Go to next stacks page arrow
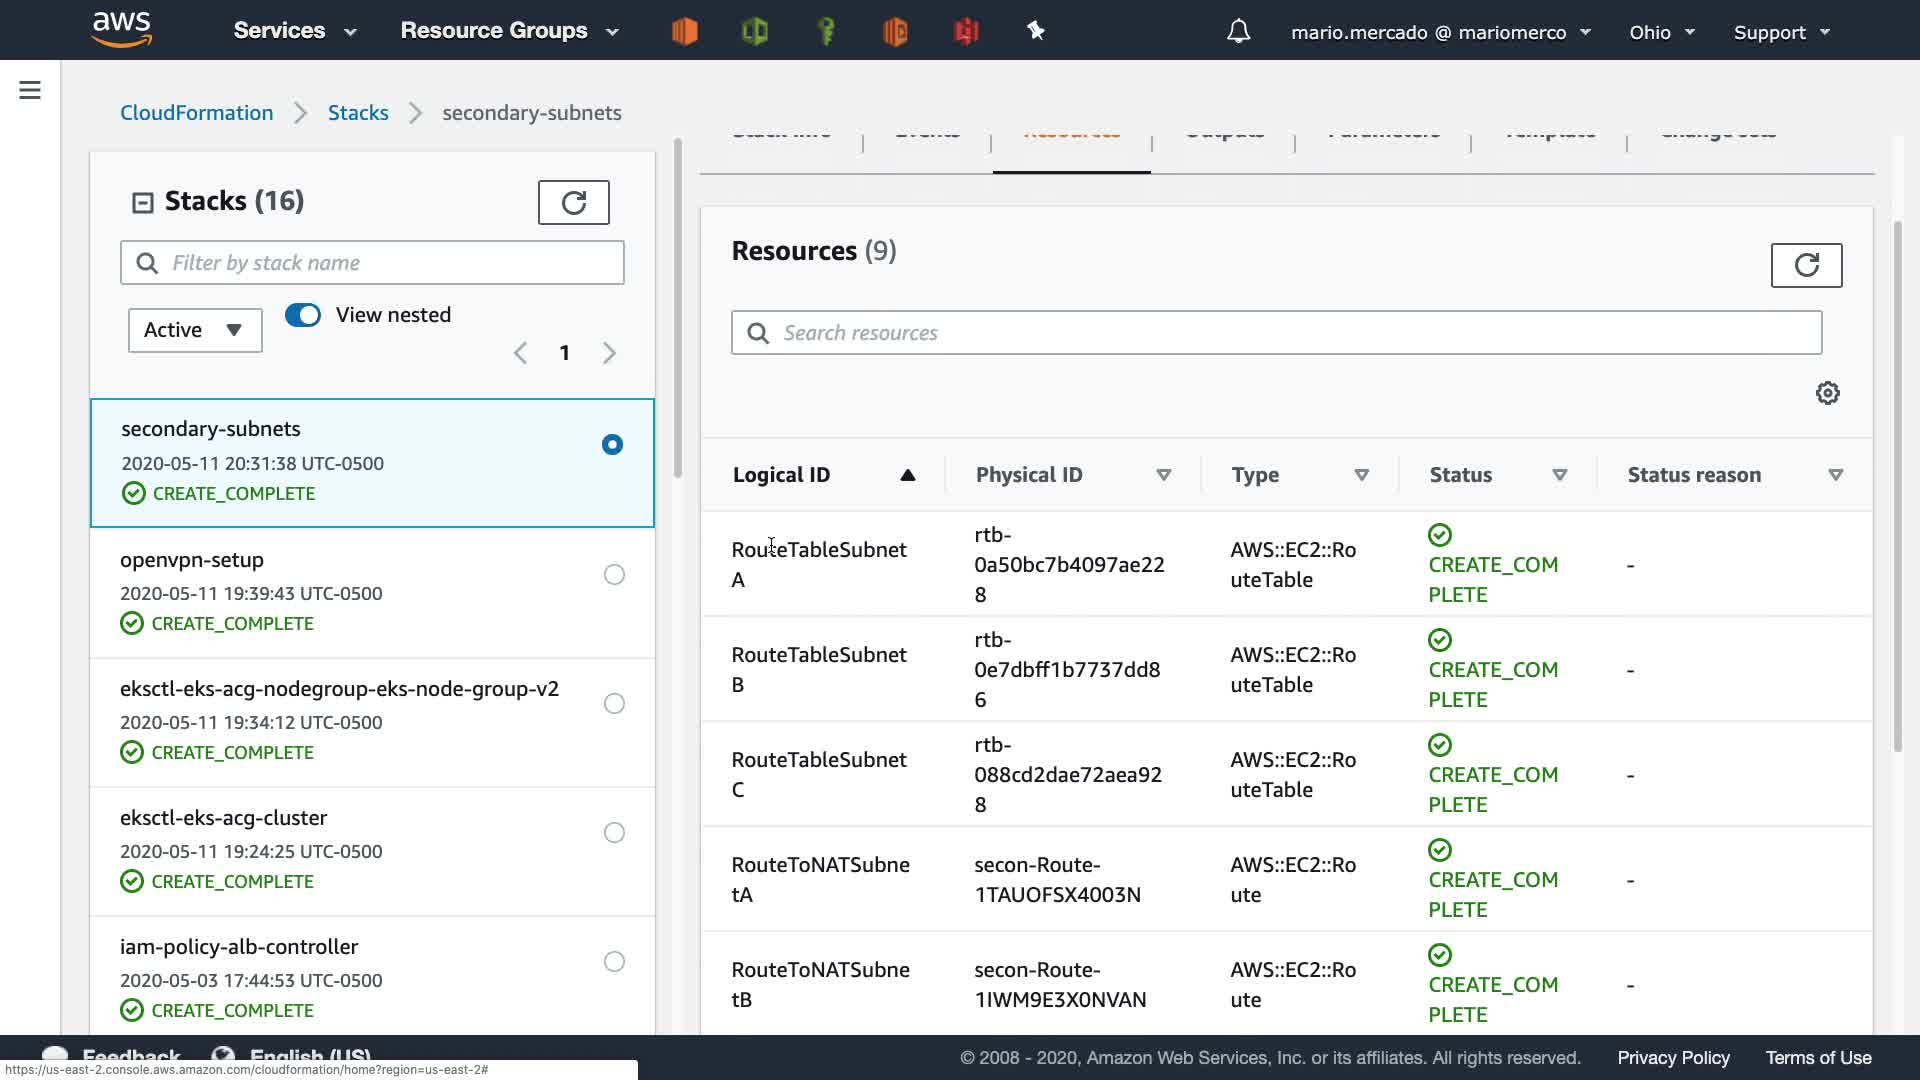Image resolution: width=1920 pixels, height=1080 pixels. (609, 353)
